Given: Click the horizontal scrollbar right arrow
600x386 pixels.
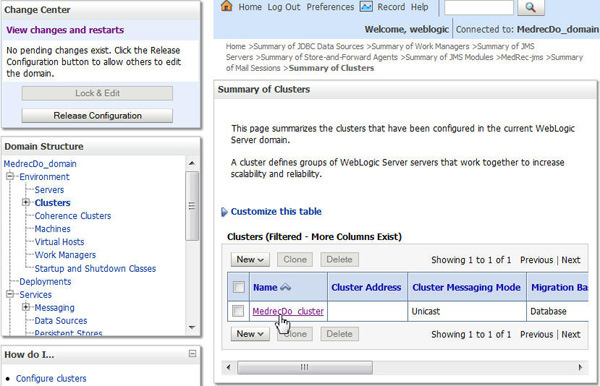Looking at the screenshot, I should pyautogui.click(x=580, y=367).
